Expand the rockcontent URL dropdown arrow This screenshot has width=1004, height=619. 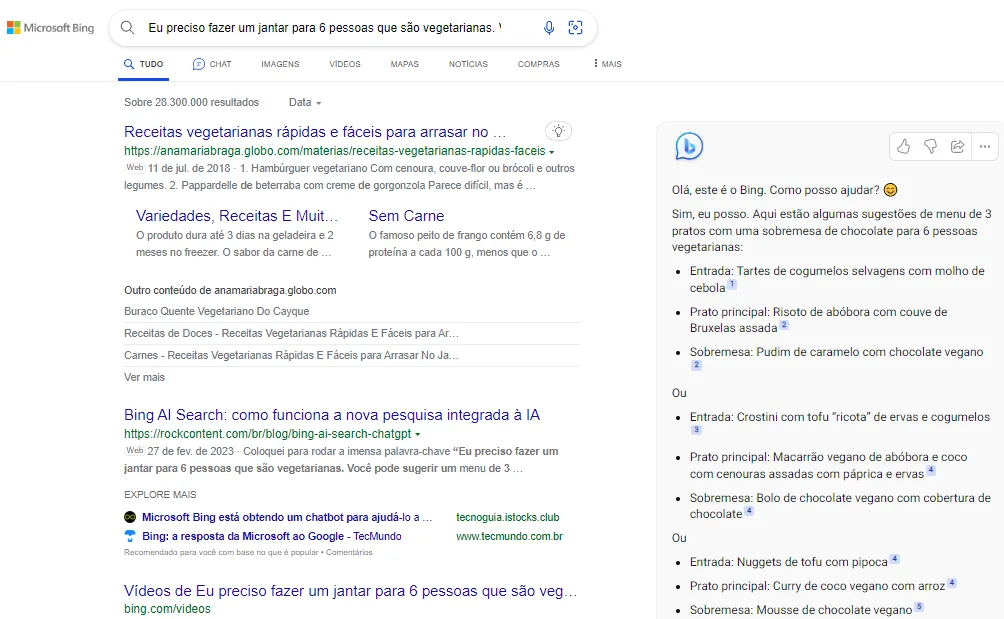tap(417, 434)
